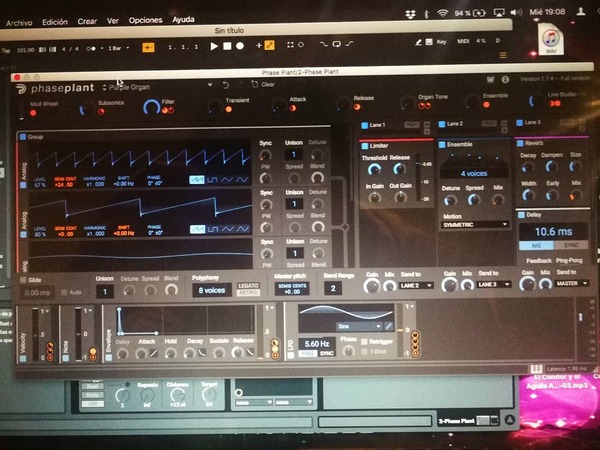Toggle the Ensemble effect enable button
This screenshot has width=600, height=450.
point(442,145)
